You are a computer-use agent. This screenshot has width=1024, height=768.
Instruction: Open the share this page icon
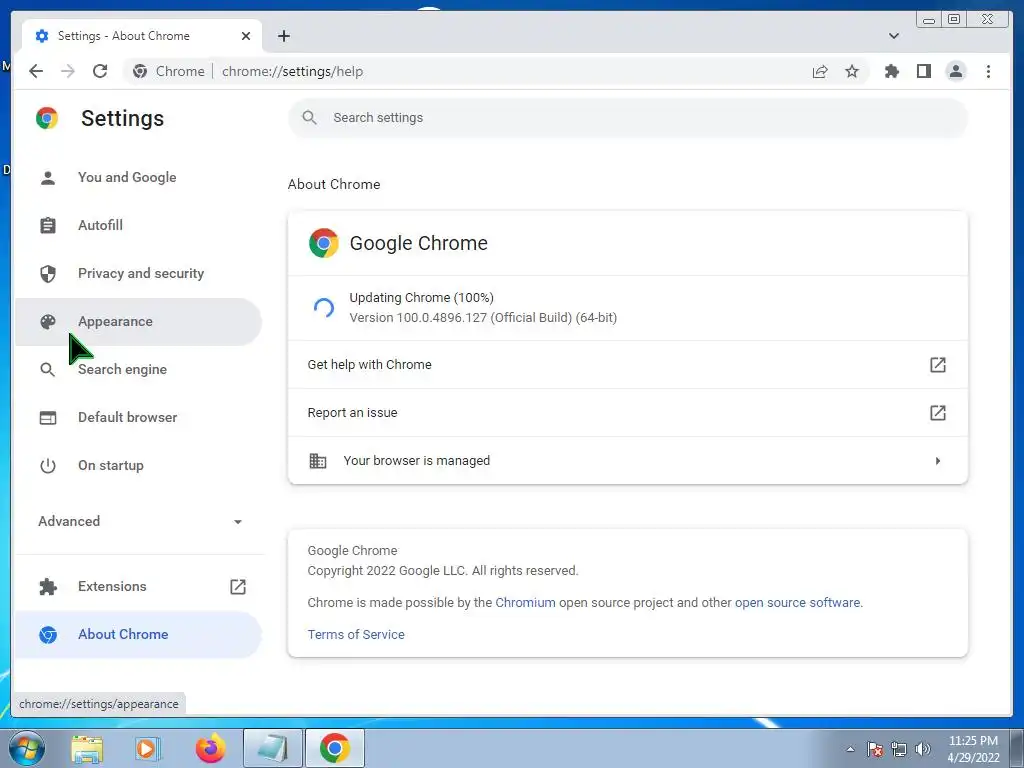pyautogui.click(x=820, y=71)
